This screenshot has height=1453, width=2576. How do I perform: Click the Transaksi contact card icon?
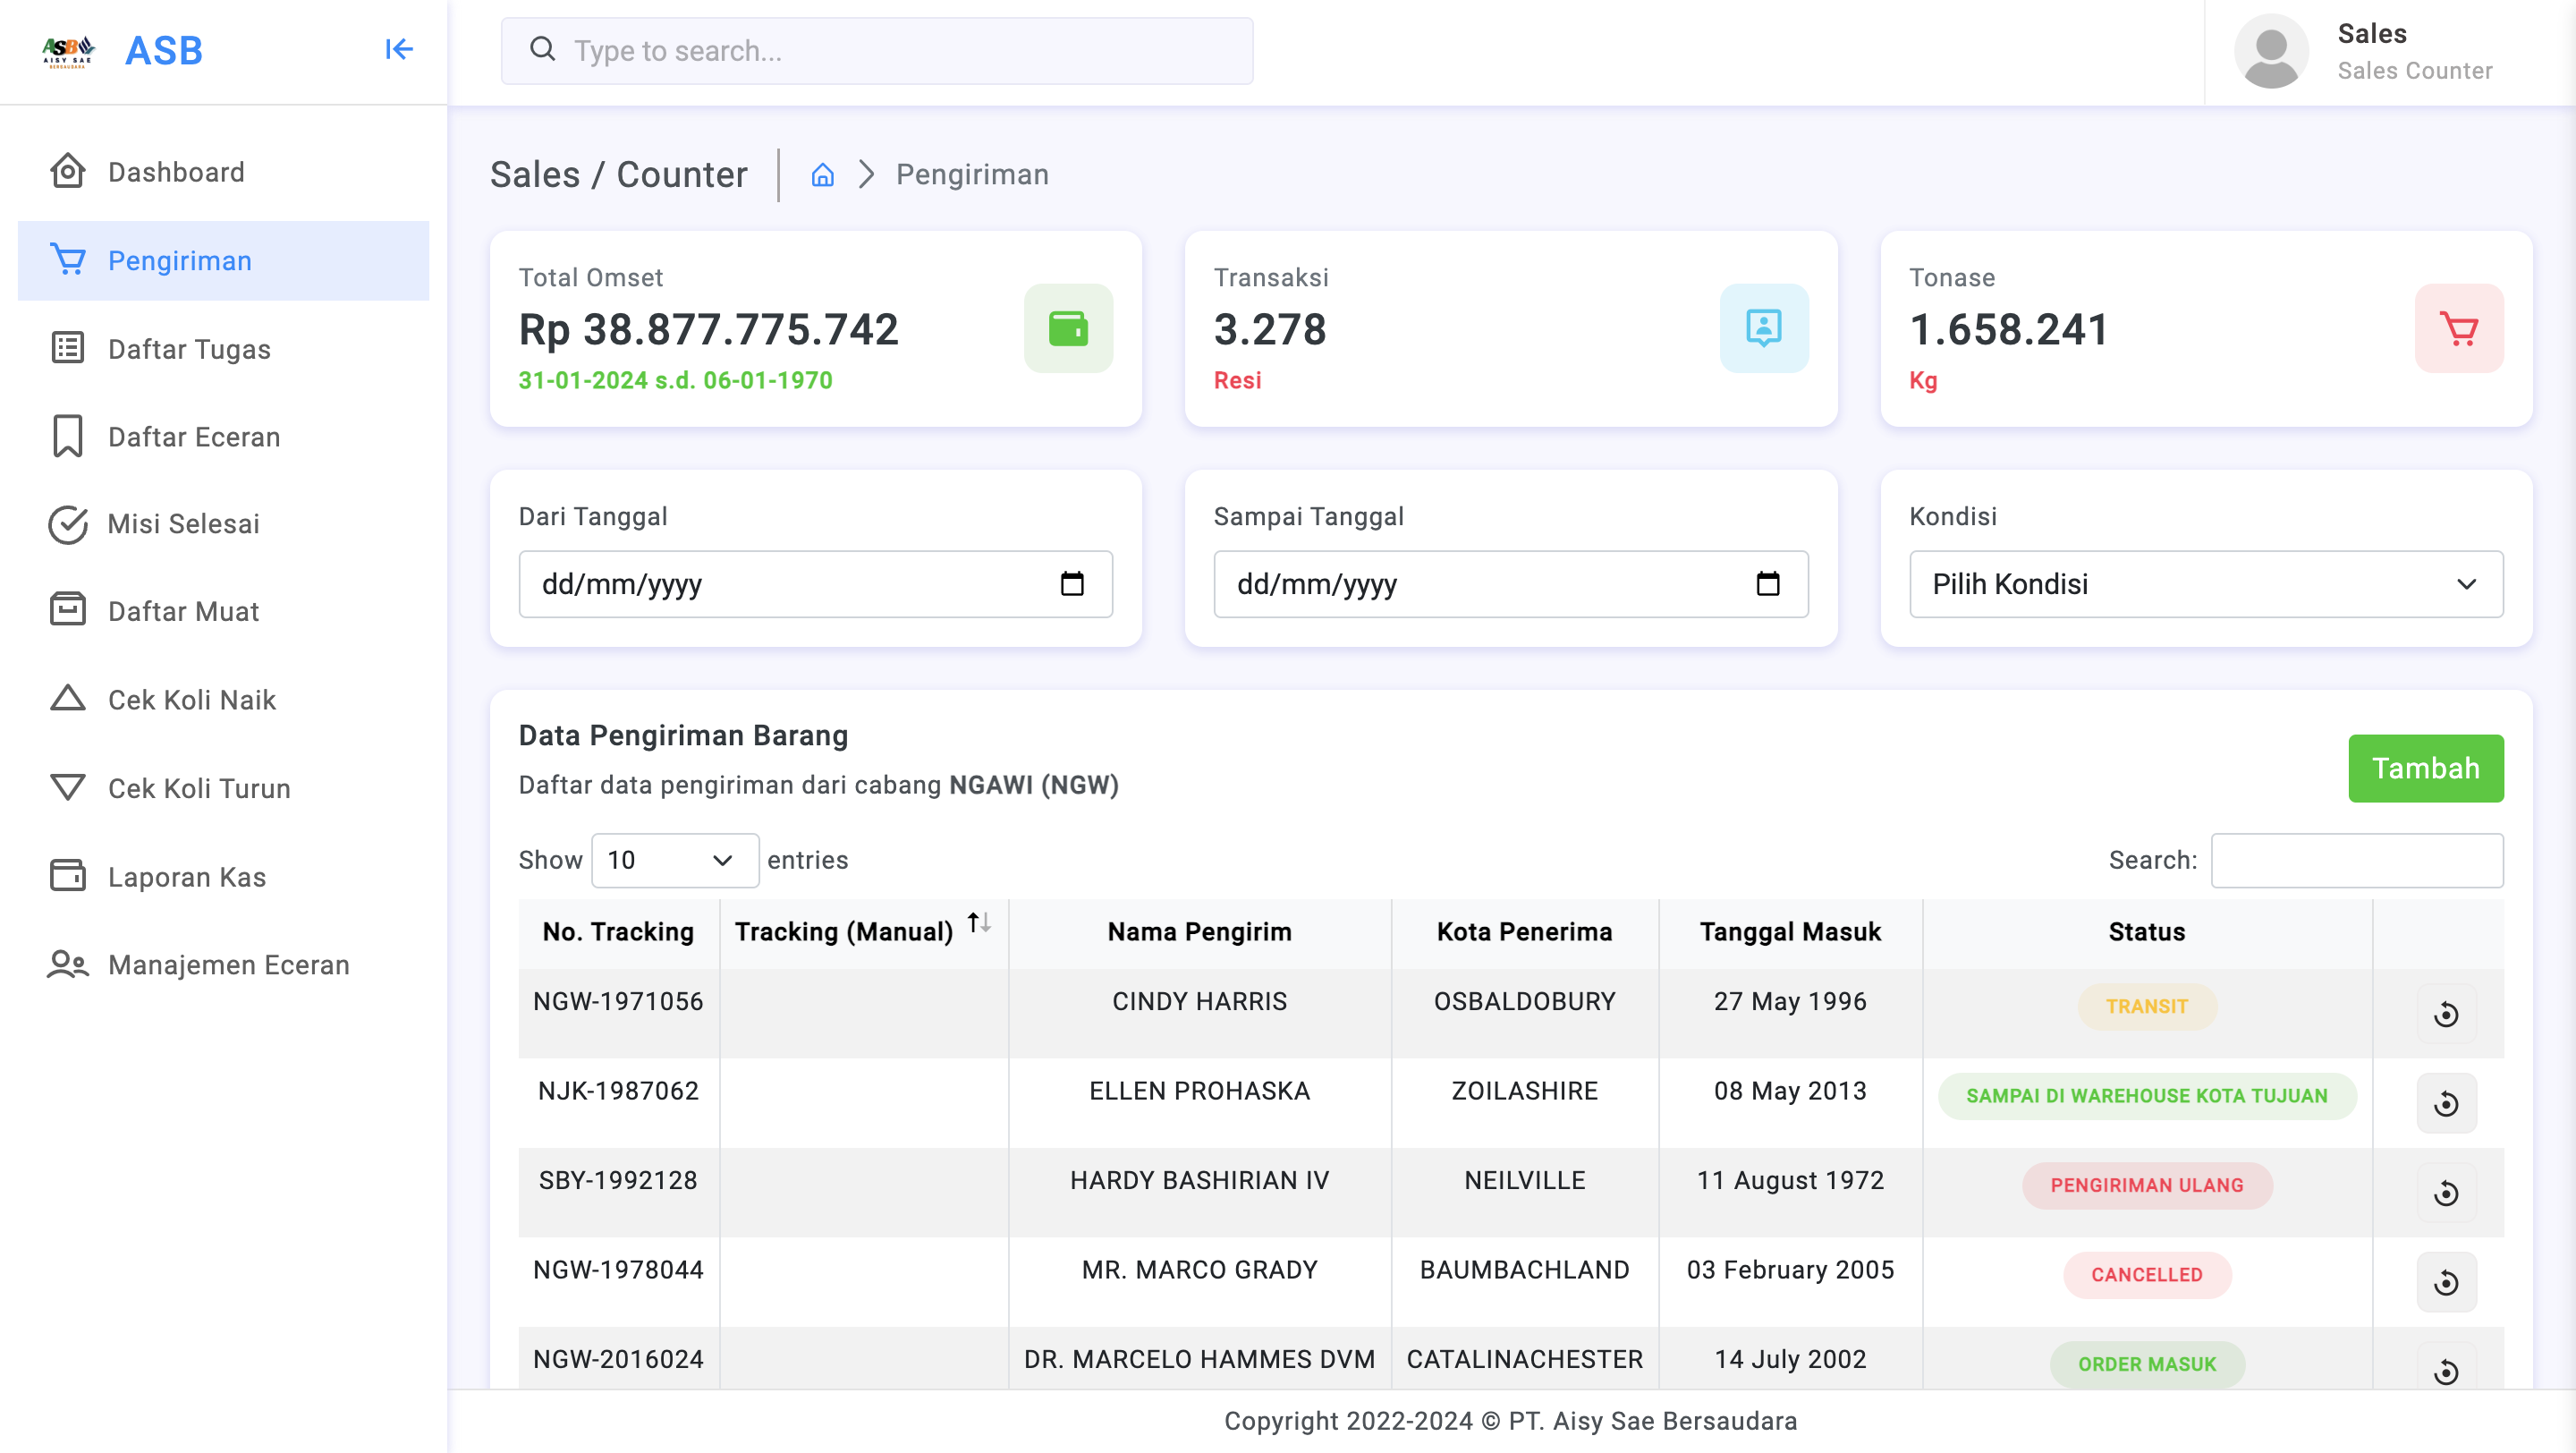[1763, 328]
